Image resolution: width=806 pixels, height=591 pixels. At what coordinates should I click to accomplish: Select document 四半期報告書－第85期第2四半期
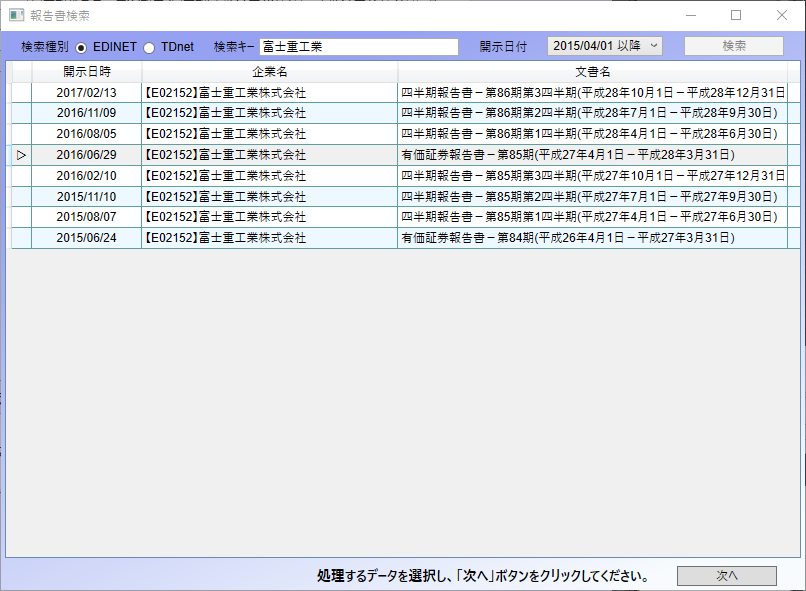tap(592, 196)
